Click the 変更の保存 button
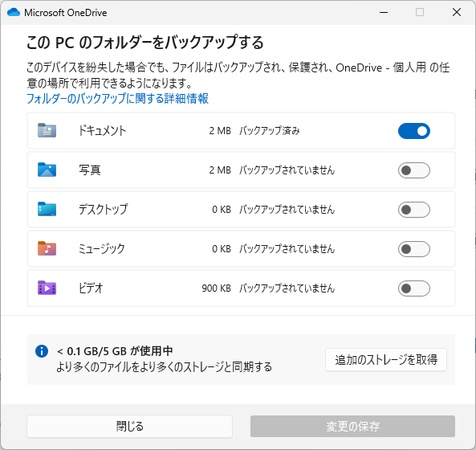Viewport: 476px width, 450px height. [353, 426]
